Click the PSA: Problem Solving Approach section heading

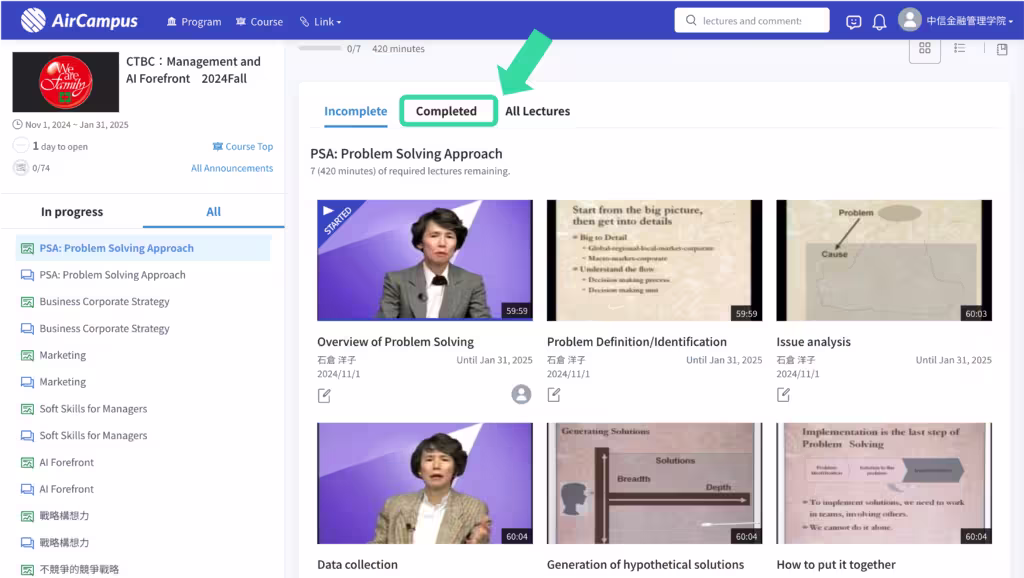pyautogui.click(x=406, y=153)
